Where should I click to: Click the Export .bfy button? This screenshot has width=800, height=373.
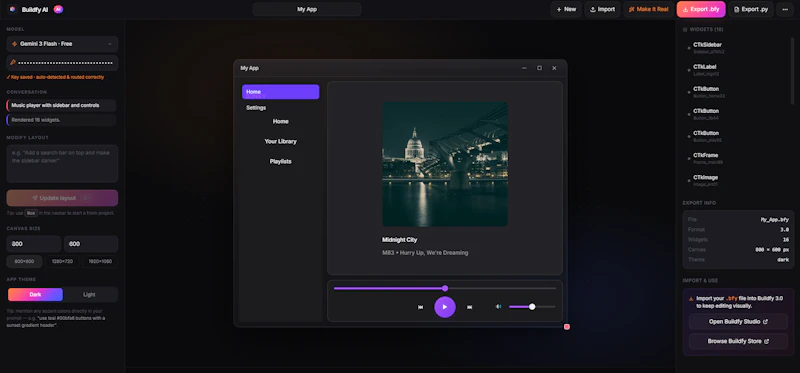tap(701, 9)
